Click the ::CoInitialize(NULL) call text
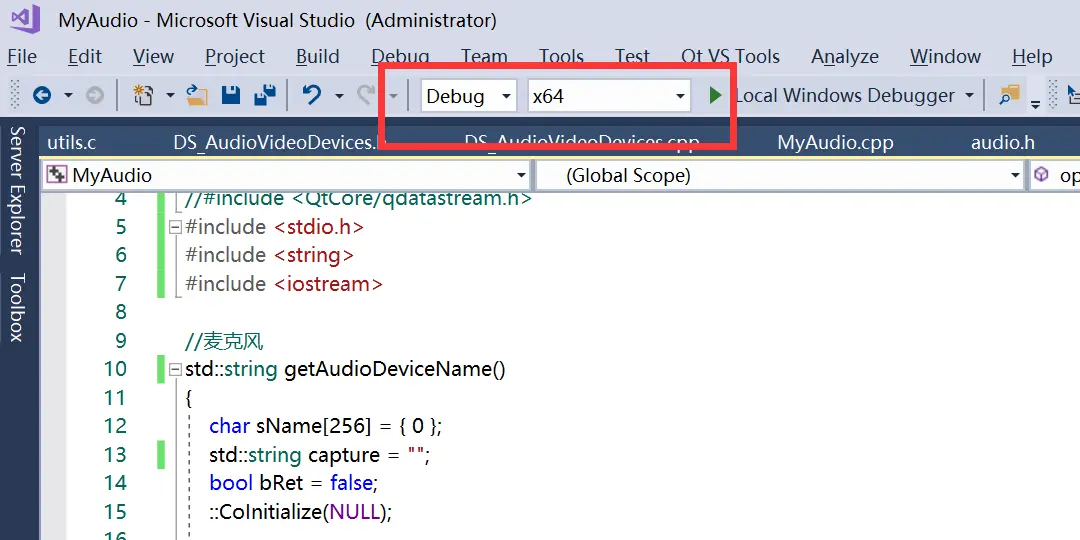The width and height of the screenshot is (1080, 540). pyautogui.click(x=300, y=512)
